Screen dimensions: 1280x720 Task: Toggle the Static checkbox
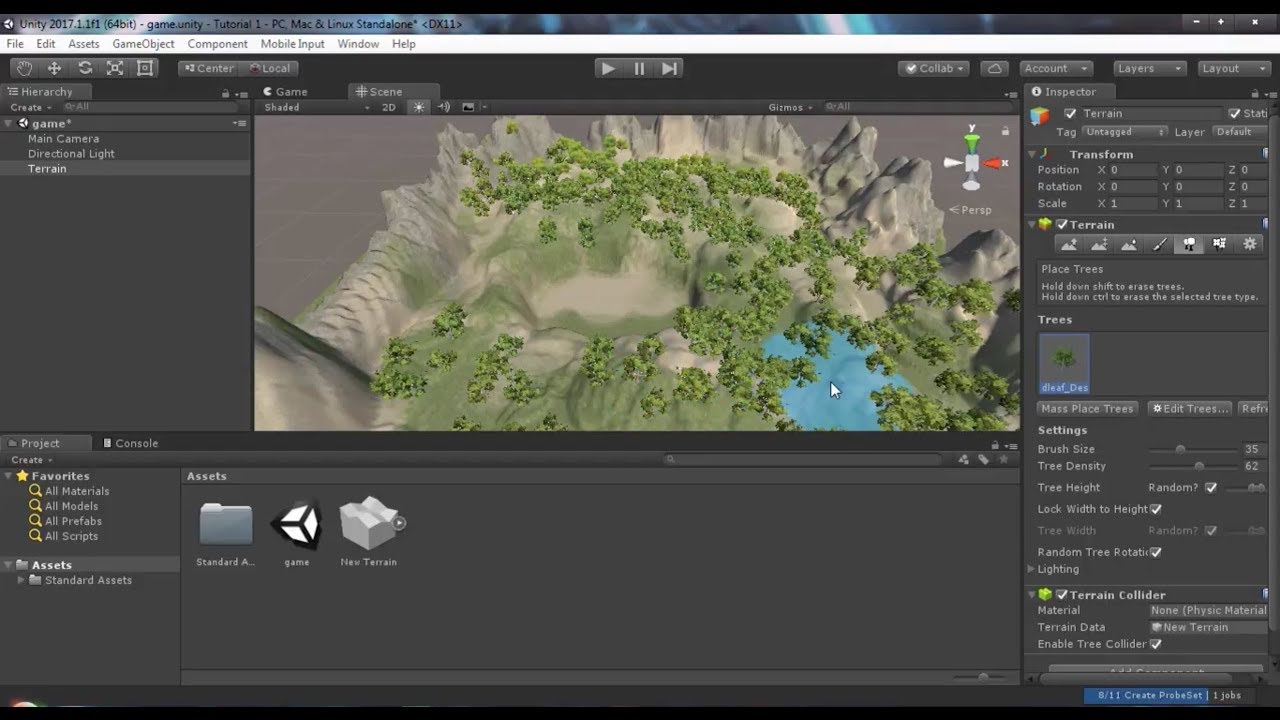pyautogui.click(x=1234, y=114)
